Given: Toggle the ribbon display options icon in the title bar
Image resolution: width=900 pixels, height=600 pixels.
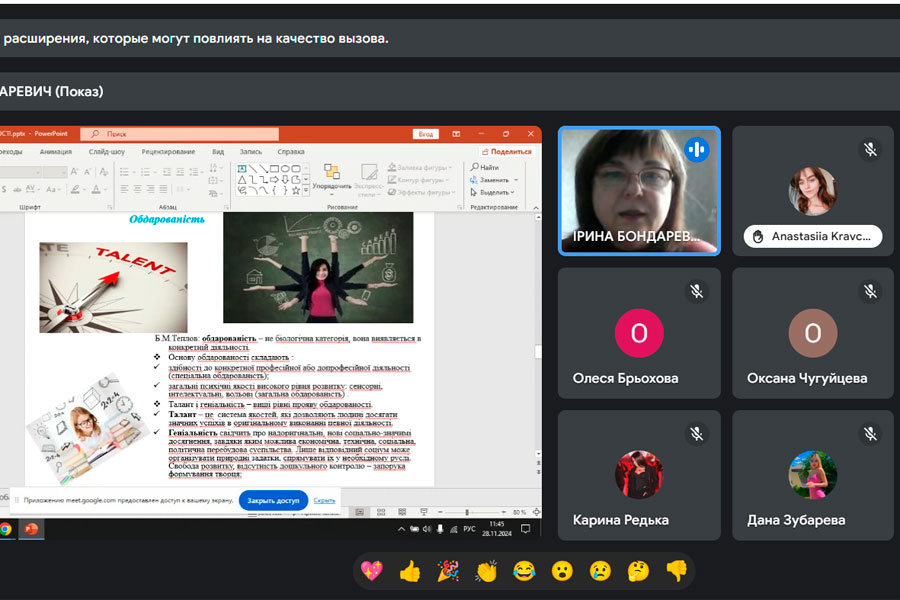Looking at the screenshot, I should point(456,134).
